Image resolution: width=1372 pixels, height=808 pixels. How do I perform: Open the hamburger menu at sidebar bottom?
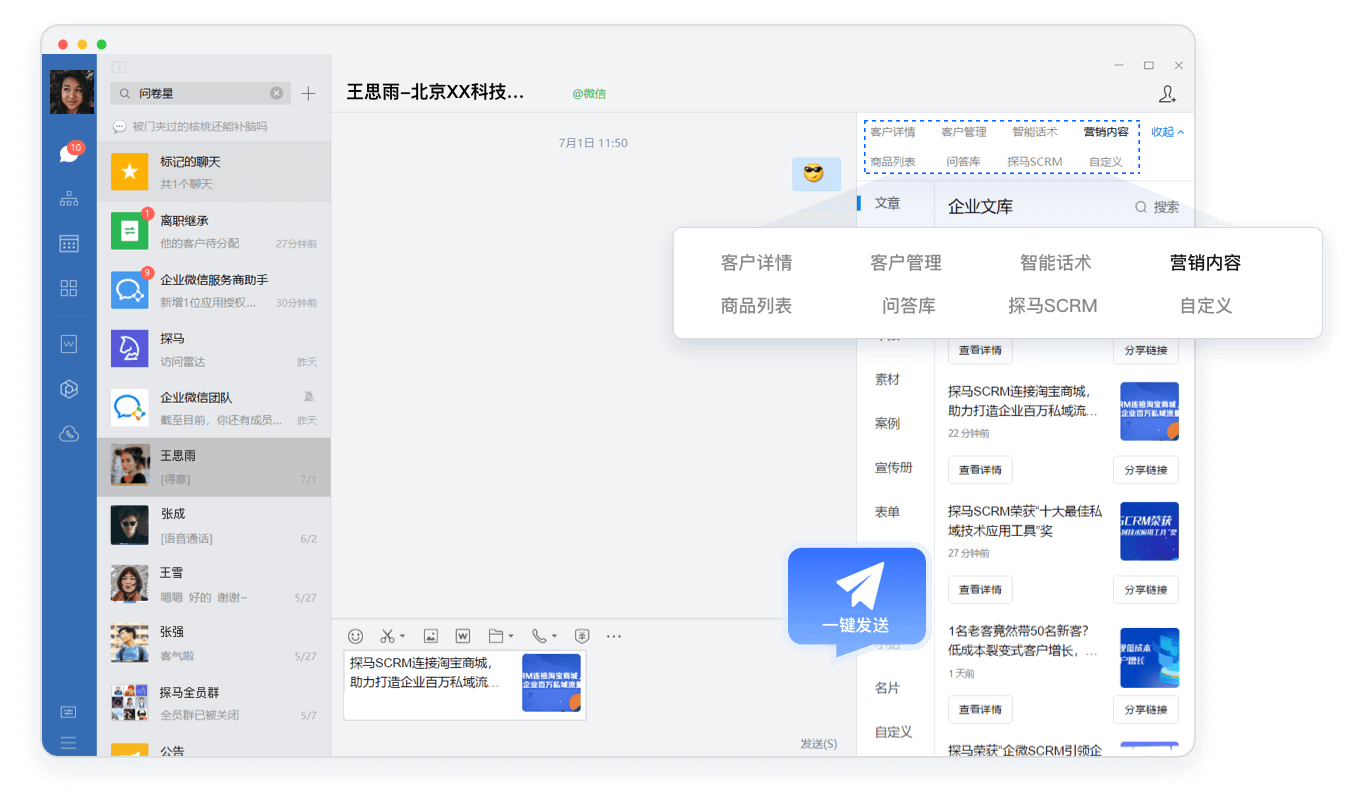tap(69, 742)
